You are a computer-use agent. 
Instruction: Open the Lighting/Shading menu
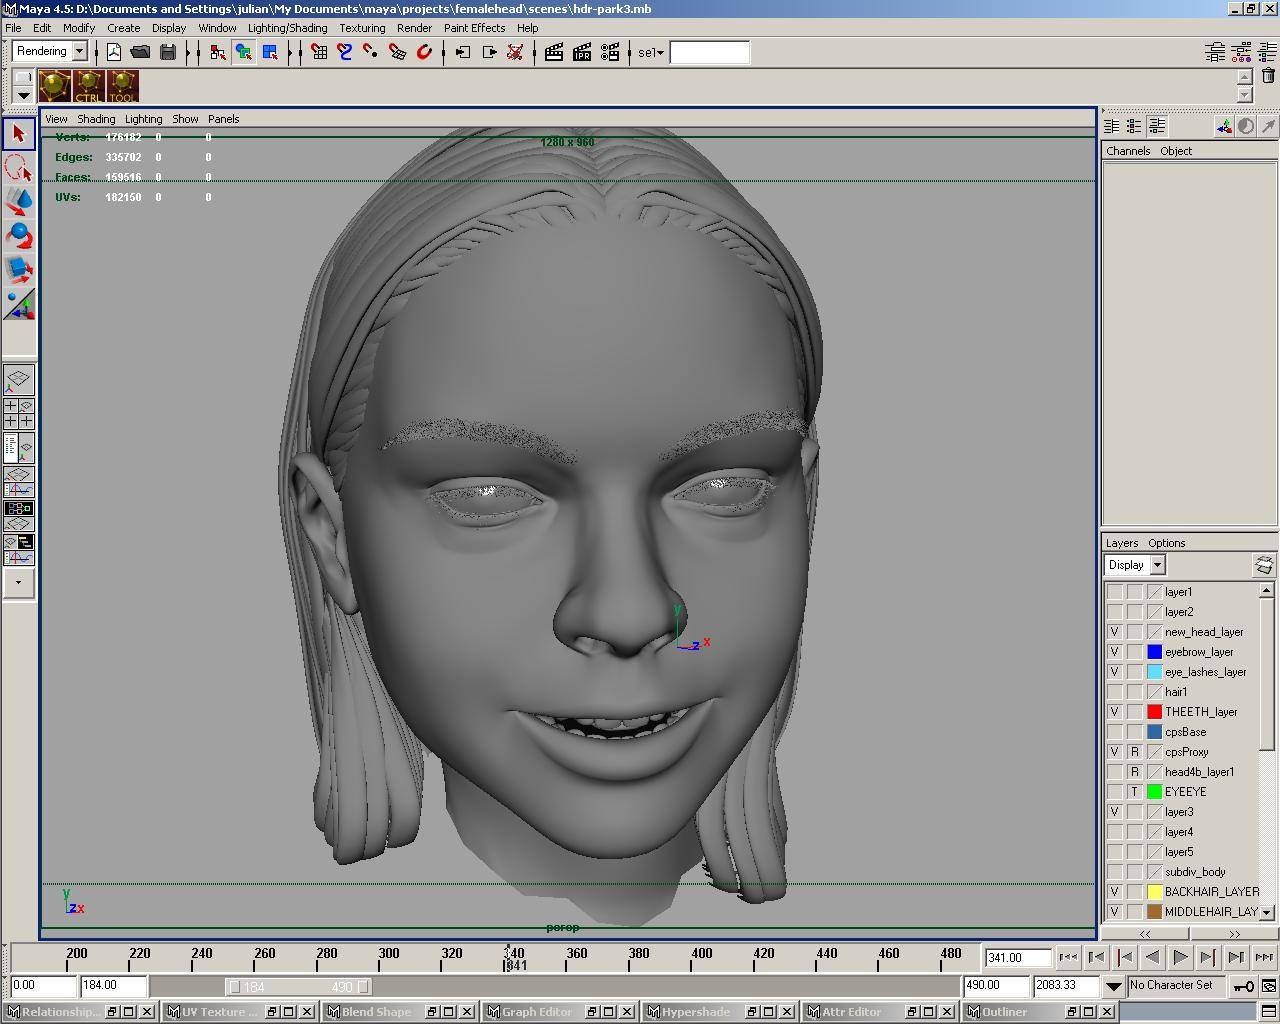[287, 28]
